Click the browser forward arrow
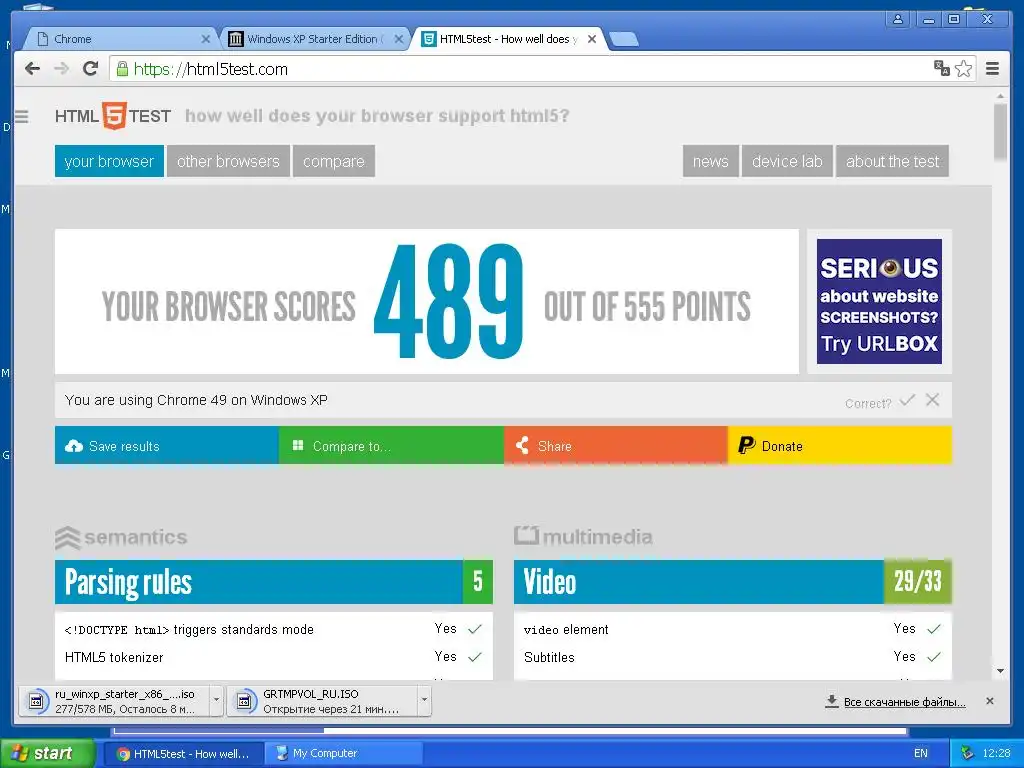This screenshot has width=1024, height=768. [61, 69]
